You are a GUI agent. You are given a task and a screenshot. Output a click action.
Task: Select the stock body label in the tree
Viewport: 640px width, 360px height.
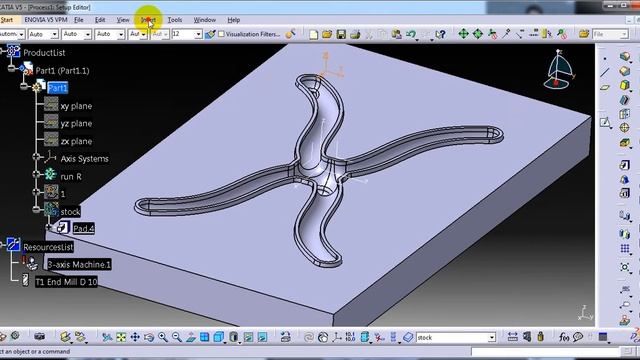70,212
